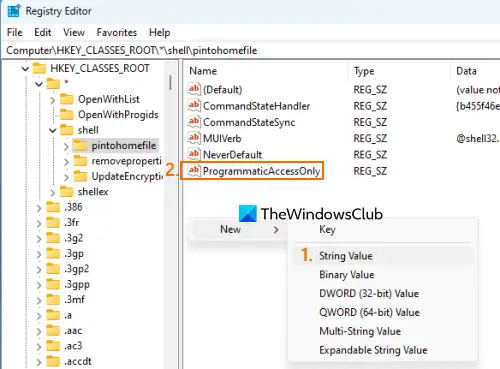
Task: Click the MUIVerb value icon
Action: point(194,138)
